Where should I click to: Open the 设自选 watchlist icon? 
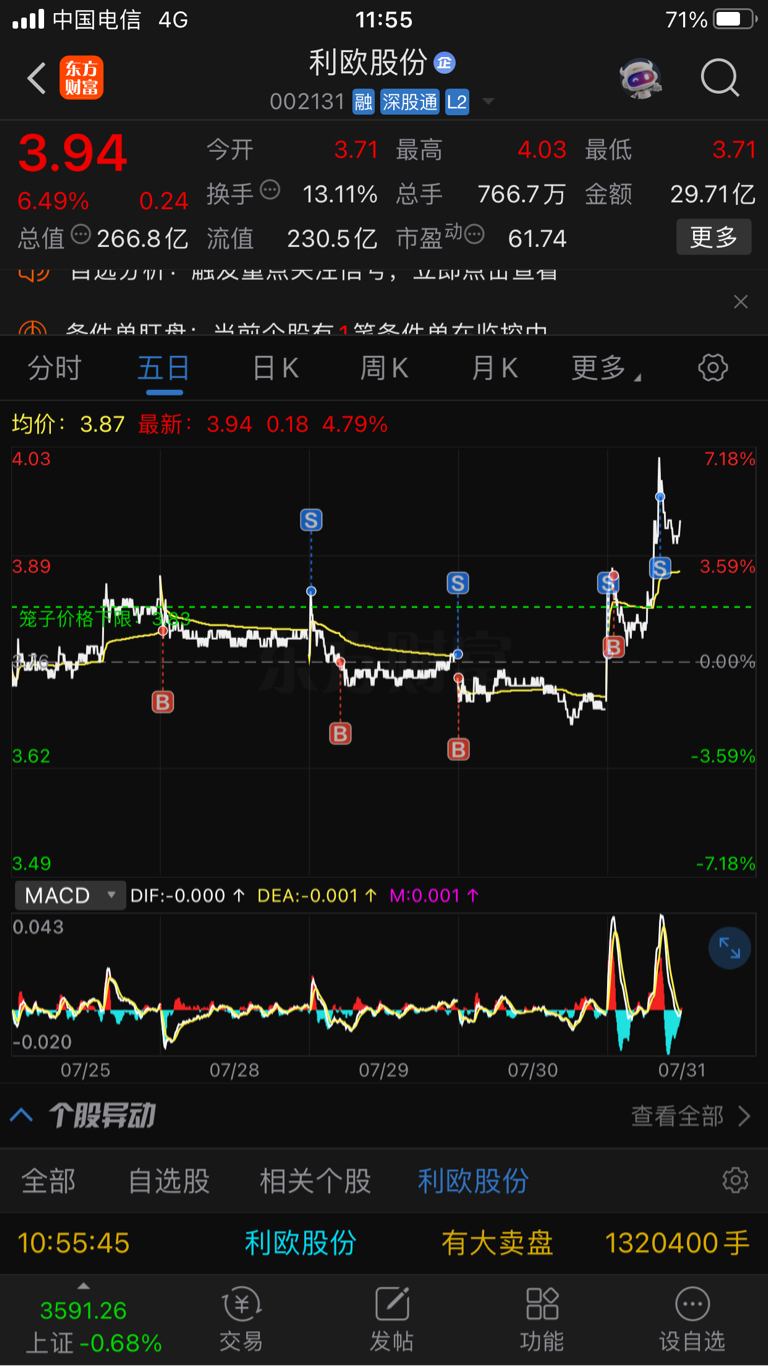(x=692, y=1320)
